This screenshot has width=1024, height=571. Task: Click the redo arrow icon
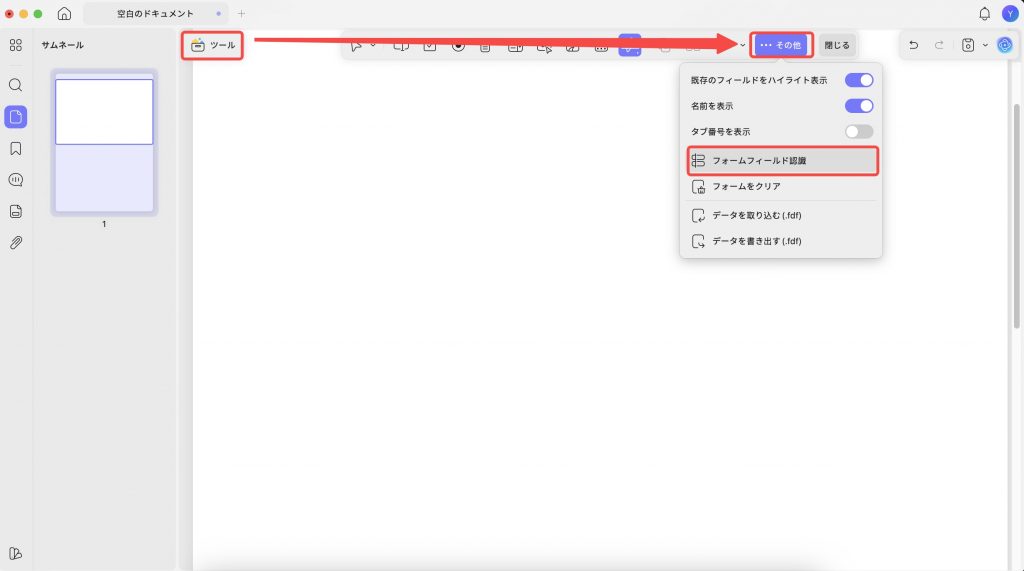click(x=939, y=45)
